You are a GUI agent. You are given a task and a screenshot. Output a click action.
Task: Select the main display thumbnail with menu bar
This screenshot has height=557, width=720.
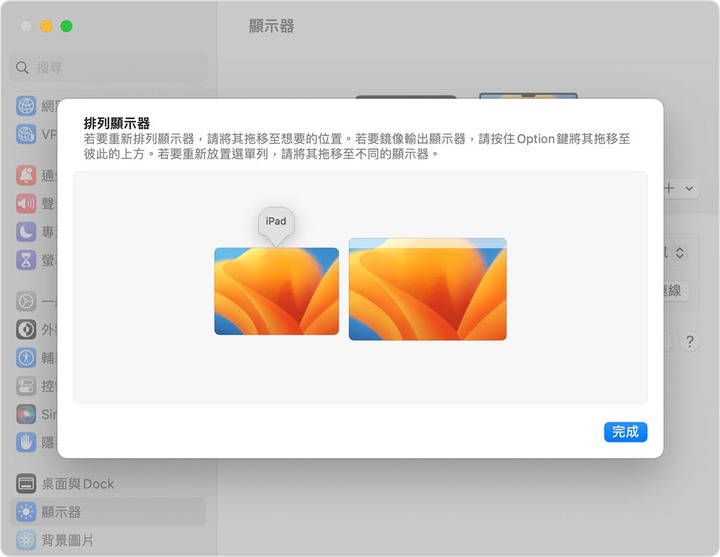point(428,289)
